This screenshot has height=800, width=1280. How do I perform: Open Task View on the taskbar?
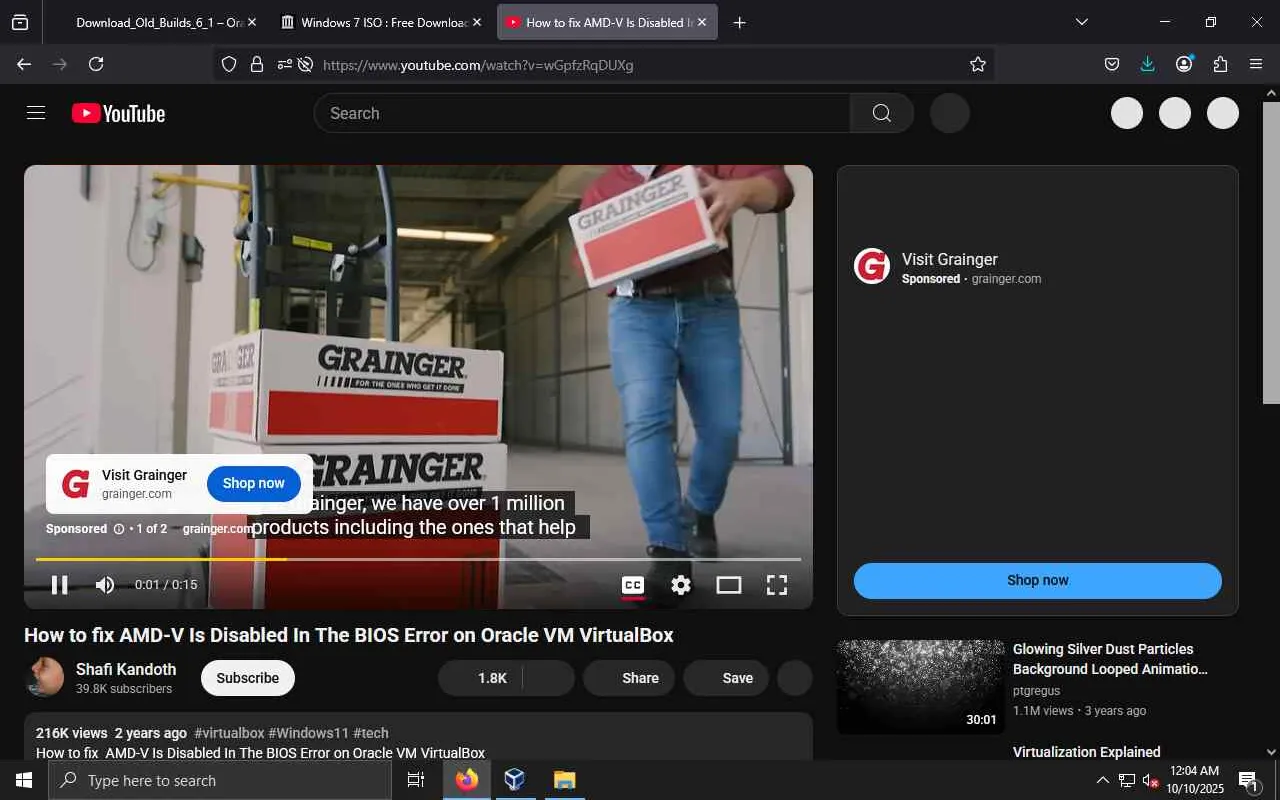pyautogui.click(x=416, y=780)
